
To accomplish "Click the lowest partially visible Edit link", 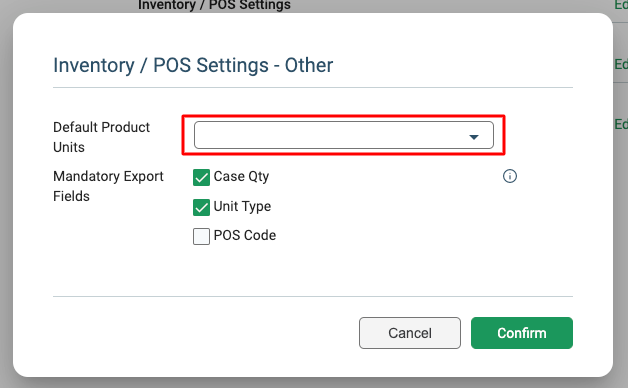I will (x=621, y=124).
